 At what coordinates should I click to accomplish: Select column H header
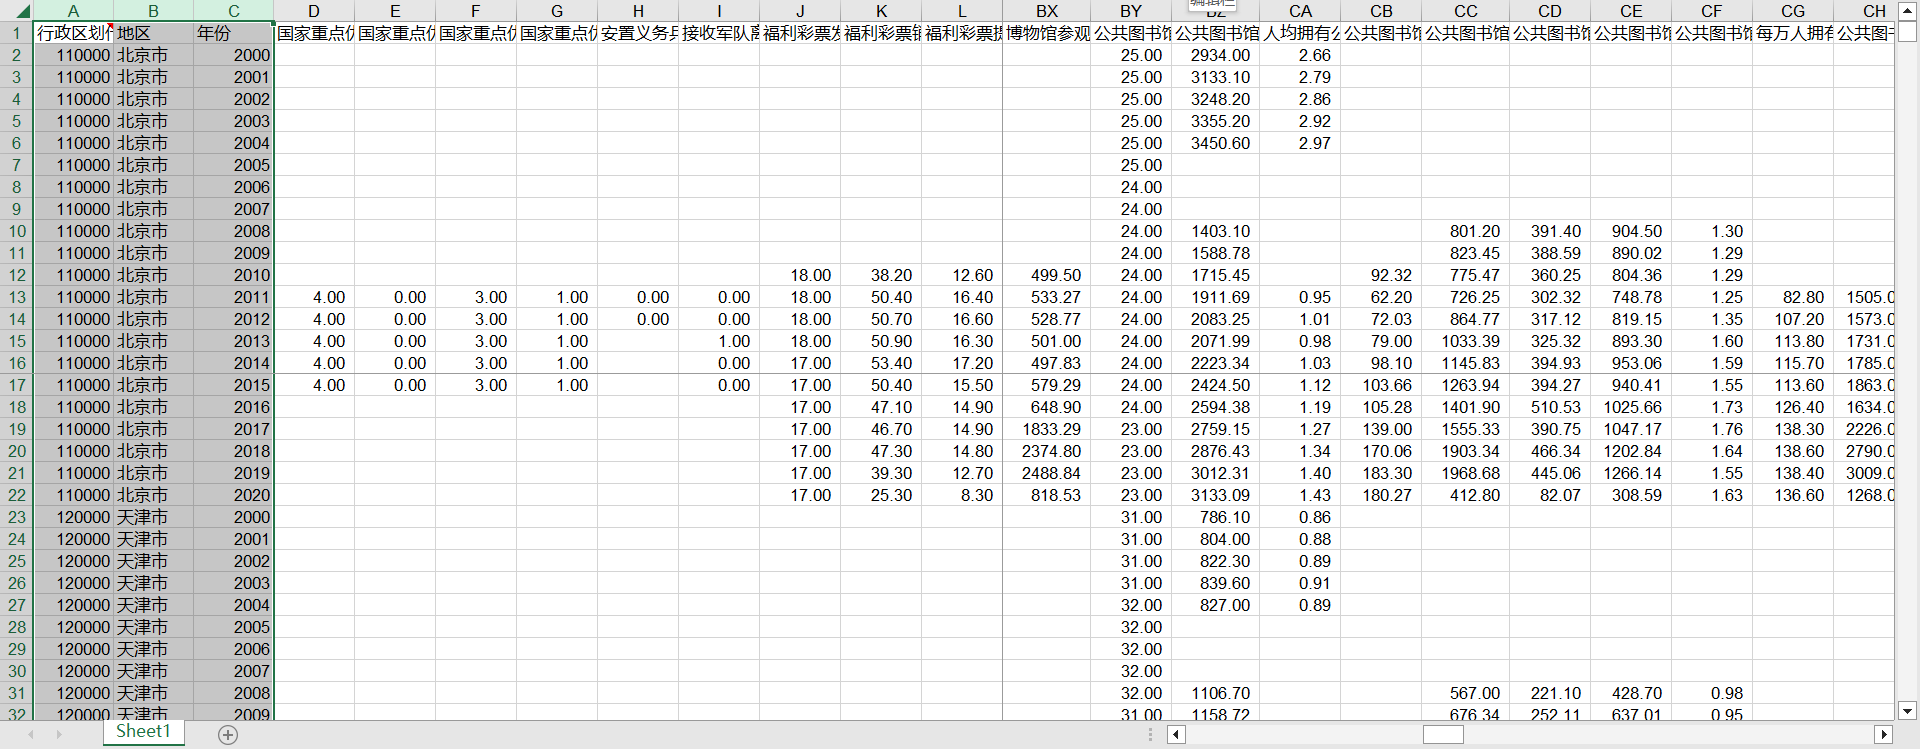pyautogui.click(x=638, y=11)
